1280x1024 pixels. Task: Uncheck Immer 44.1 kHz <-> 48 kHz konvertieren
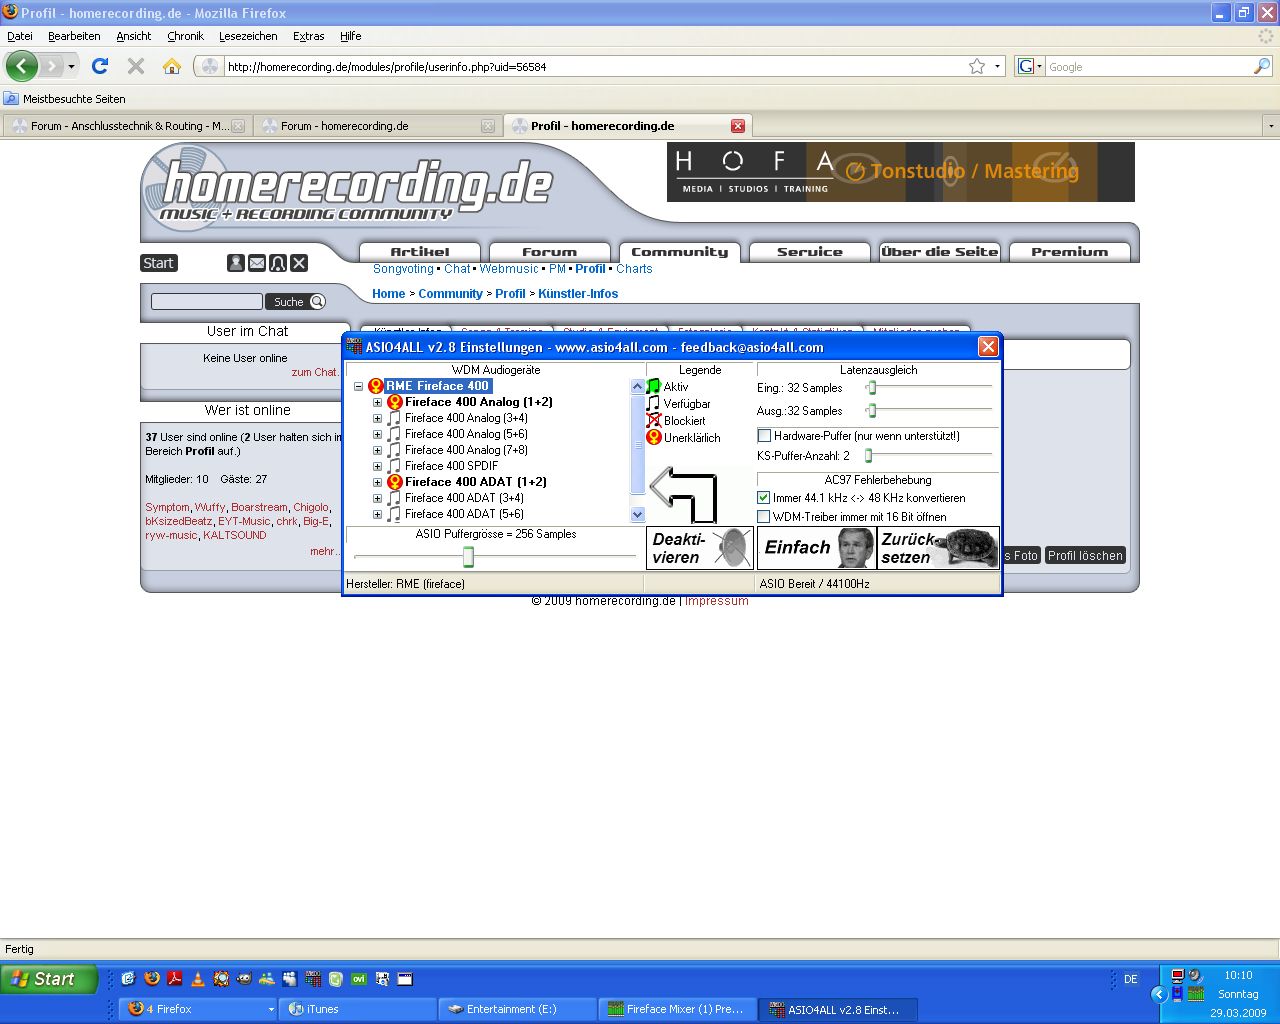764,498
